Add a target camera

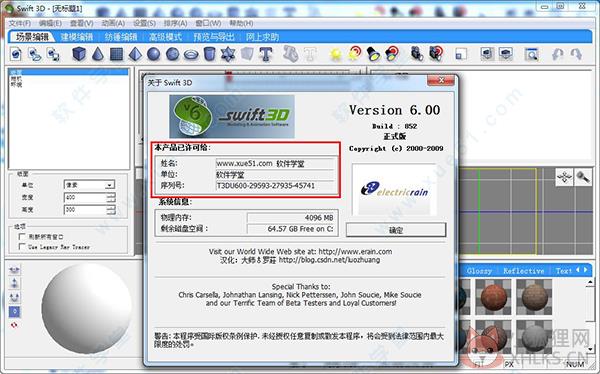coord(435,54)
